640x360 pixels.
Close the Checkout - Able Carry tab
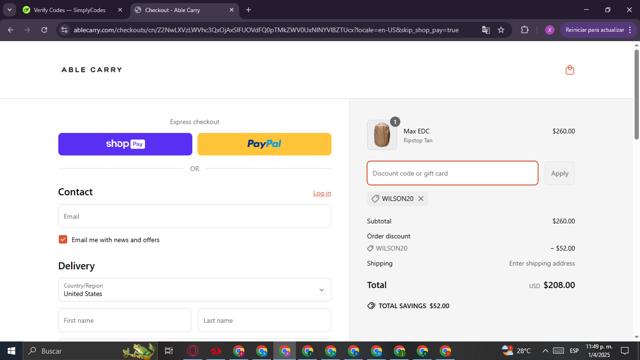point(231,10)
